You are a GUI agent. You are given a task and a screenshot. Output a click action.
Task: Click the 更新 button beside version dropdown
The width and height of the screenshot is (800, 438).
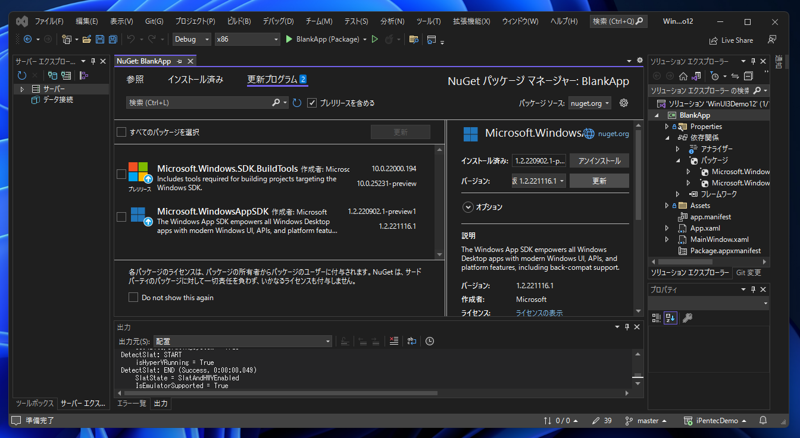click(x=599, y=181)
